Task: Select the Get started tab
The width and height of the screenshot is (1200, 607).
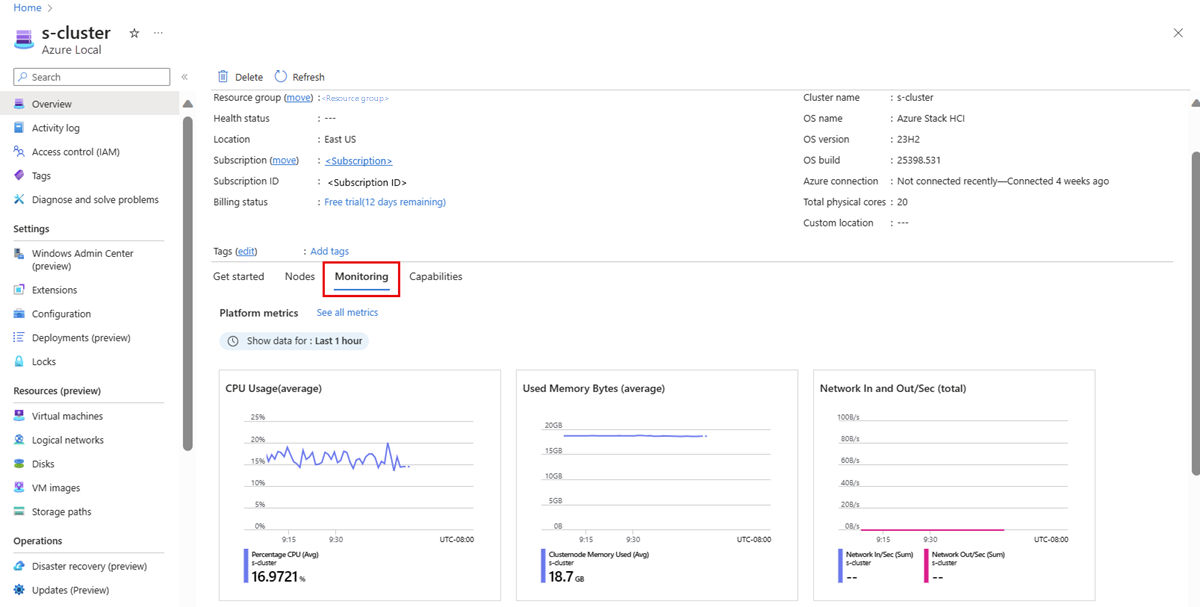Action: 239,277
